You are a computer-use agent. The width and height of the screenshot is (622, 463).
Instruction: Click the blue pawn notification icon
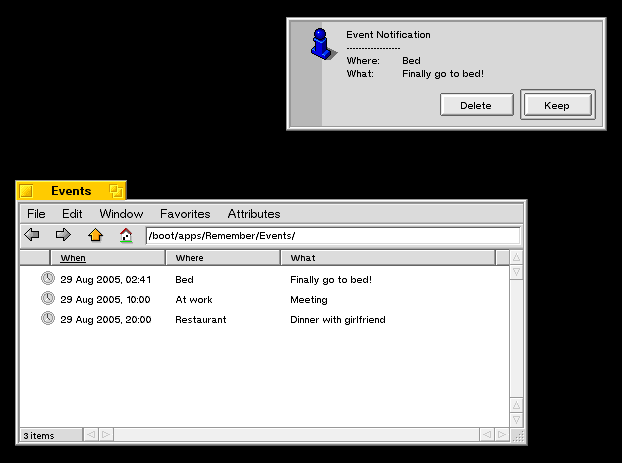pyautogui.click(x=320, y=44)
